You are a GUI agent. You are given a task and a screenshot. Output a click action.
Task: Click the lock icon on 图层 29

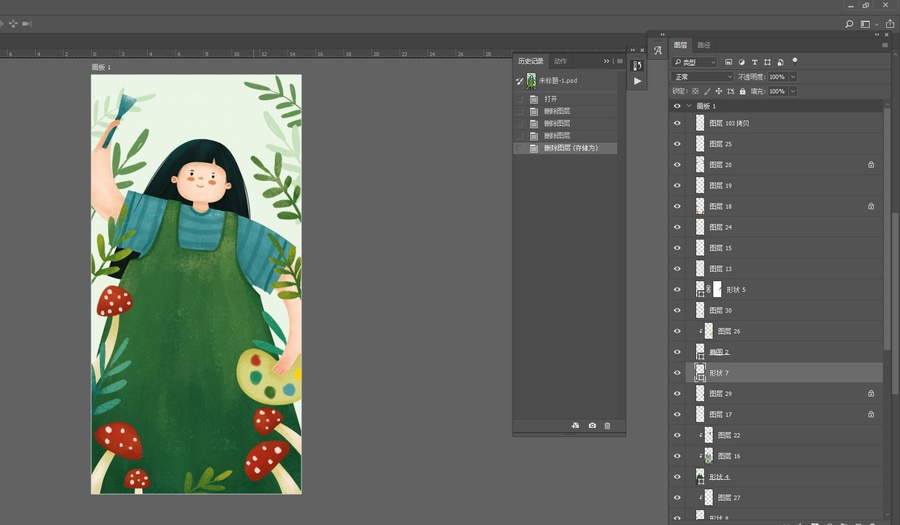pyautogui.click(x=871, y=394)
